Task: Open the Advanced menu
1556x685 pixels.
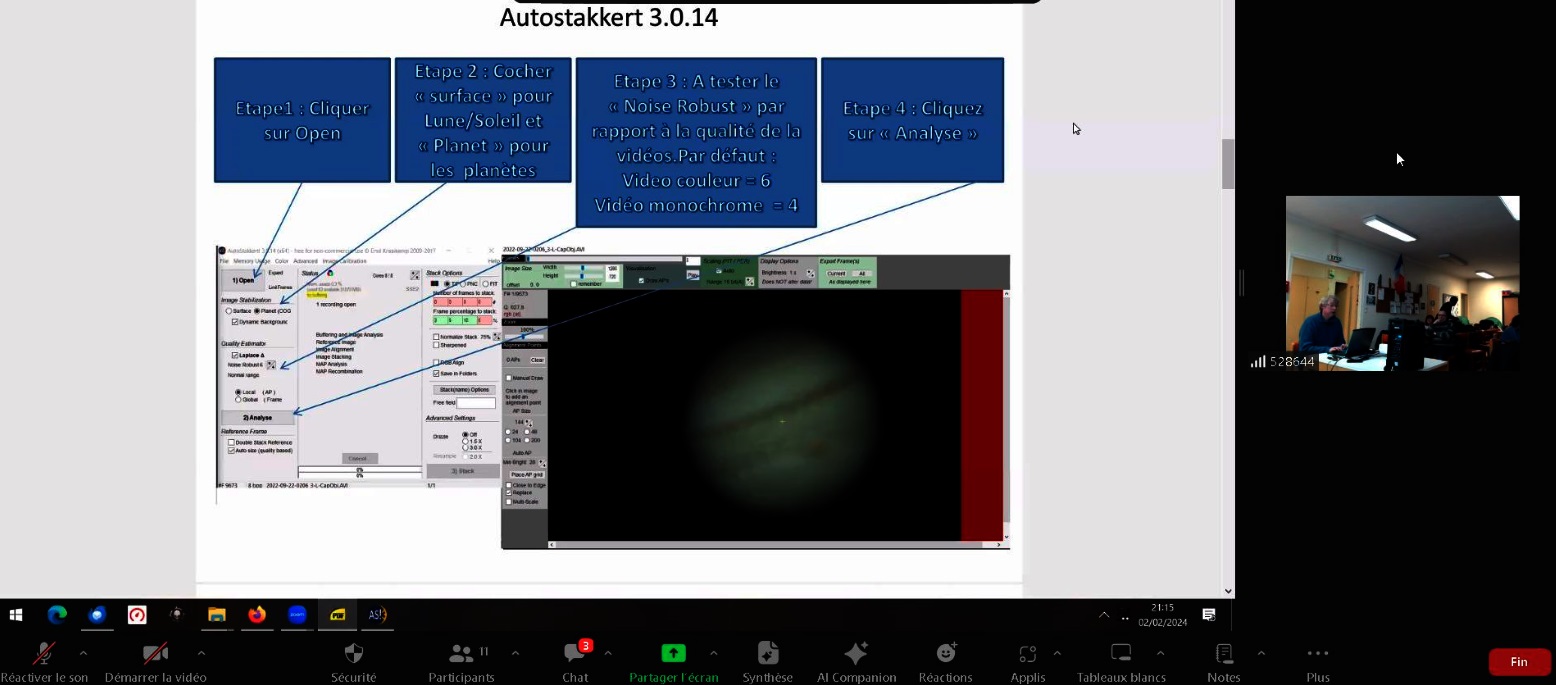Action: 305,261
